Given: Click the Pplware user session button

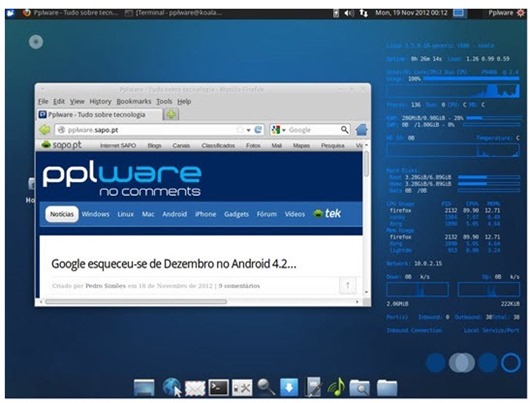Looking at the screenshot, I should pyautogui.click(x=506, y=13).
